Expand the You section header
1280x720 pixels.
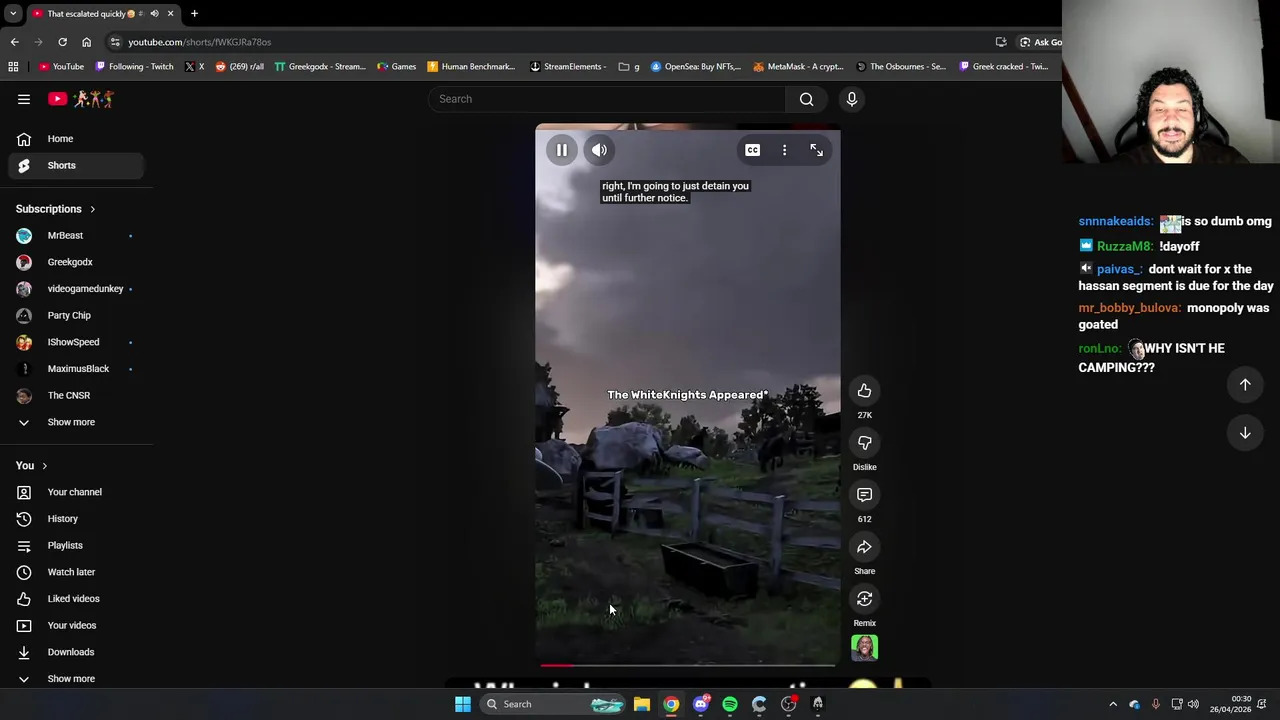click(32, 466)
